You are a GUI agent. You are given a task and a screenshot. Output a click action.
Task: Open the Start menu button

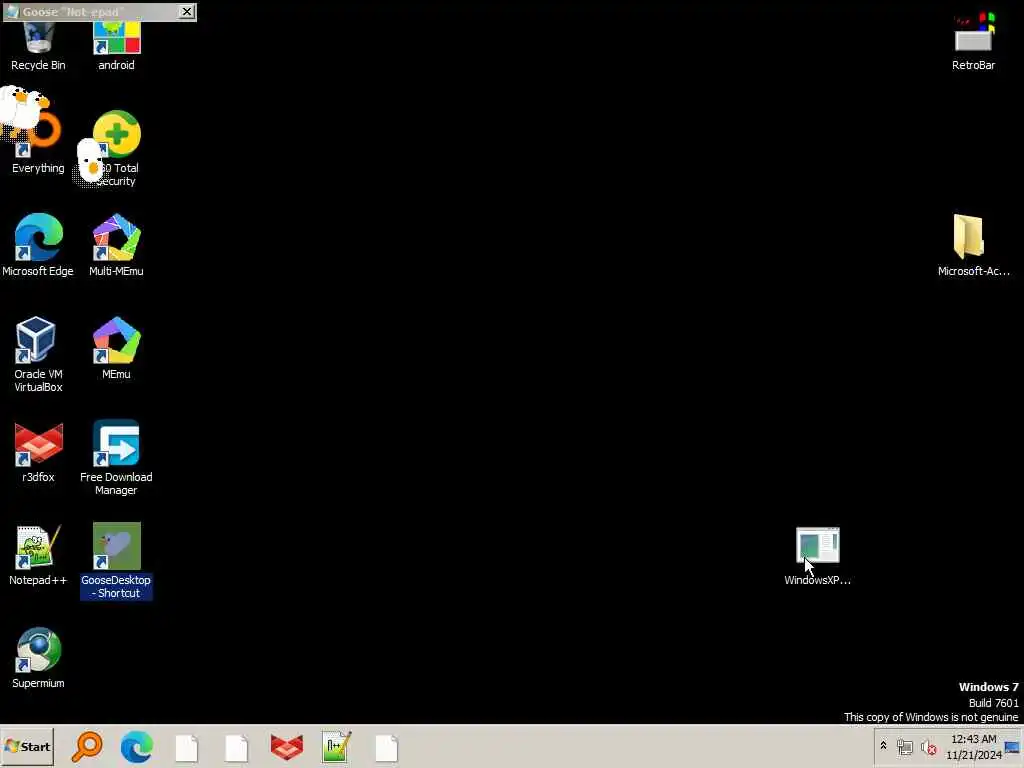point(27,746)
